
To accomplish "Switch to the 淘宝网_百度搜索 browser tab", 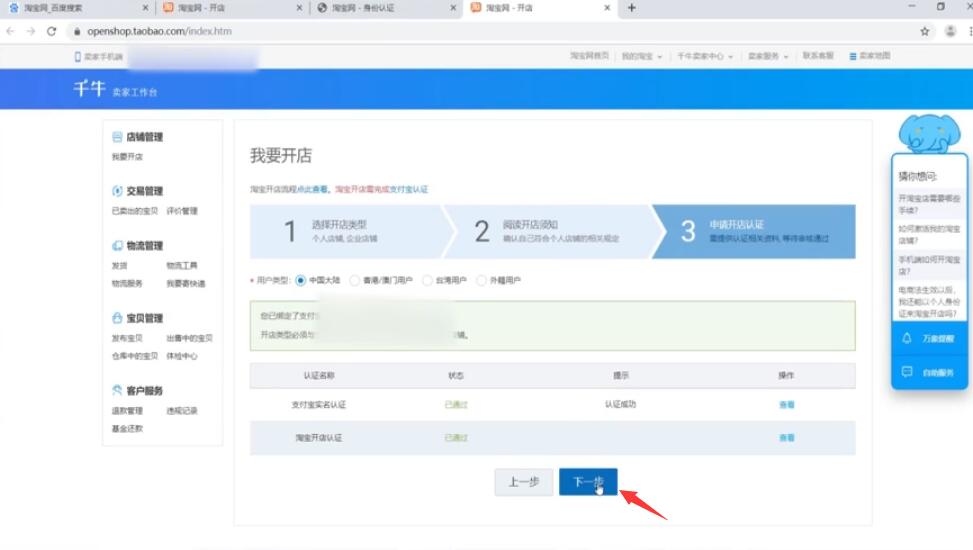I will 70,8.
